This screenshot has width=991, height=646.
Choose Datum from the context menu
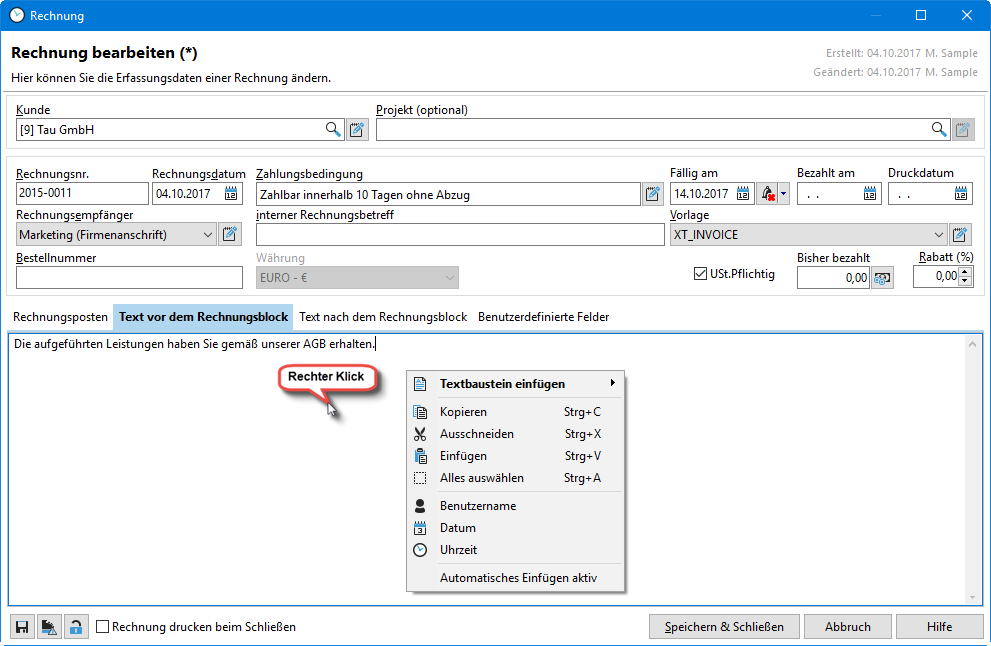tap(458, 528)
